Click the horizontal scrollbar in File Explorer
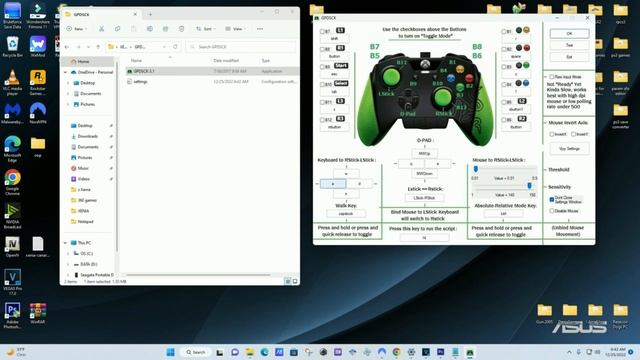Screen dimensions: 640x360 (198, 275)
